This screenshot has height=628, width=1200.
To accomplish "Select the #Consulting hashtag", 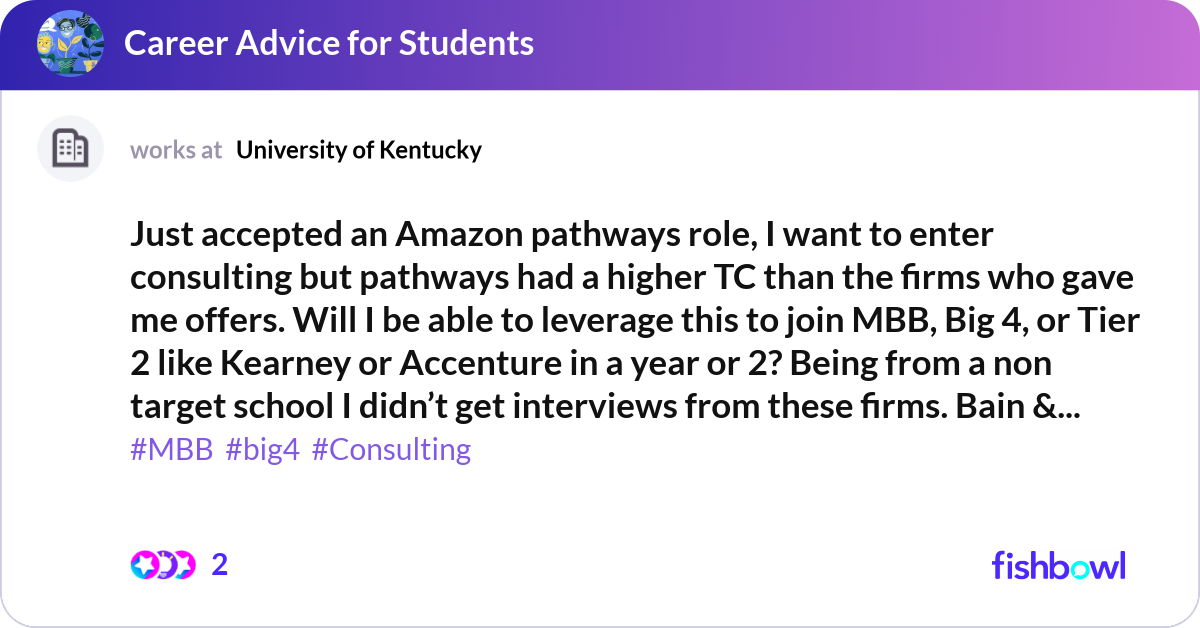I will [x=391, y=450].
